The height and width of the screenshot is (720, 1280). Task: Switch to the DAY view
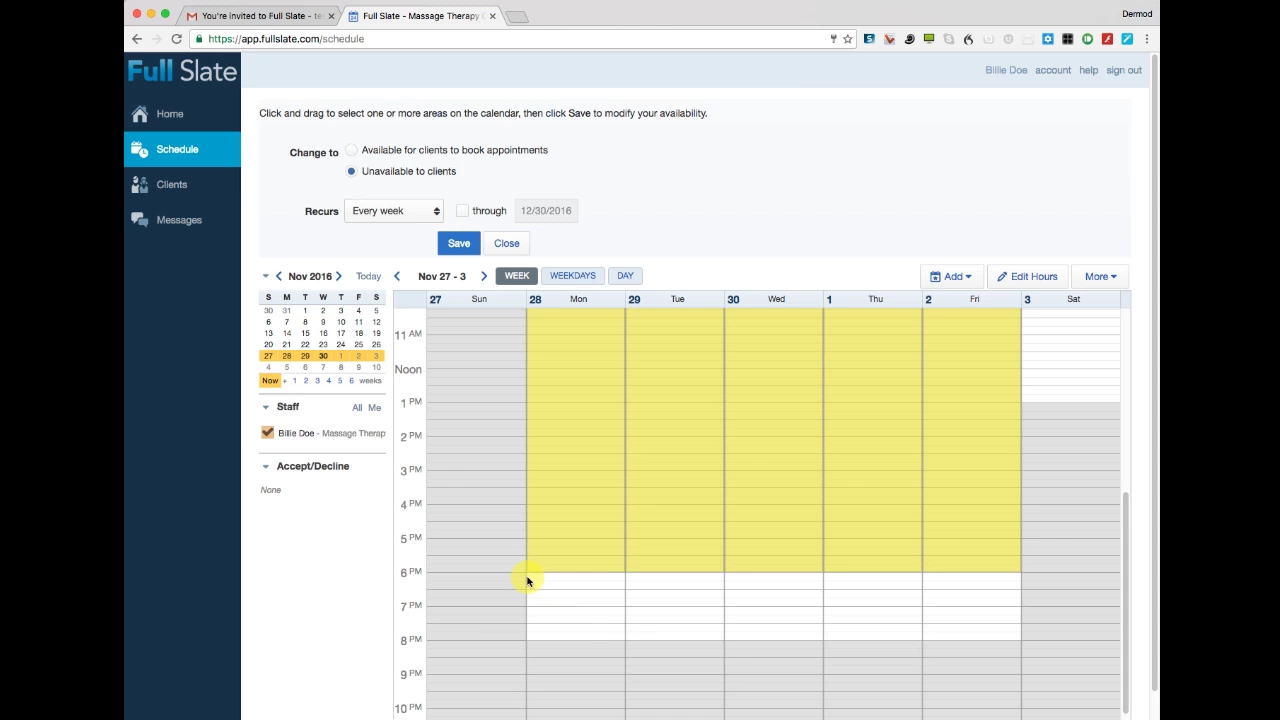coord(625,276)
